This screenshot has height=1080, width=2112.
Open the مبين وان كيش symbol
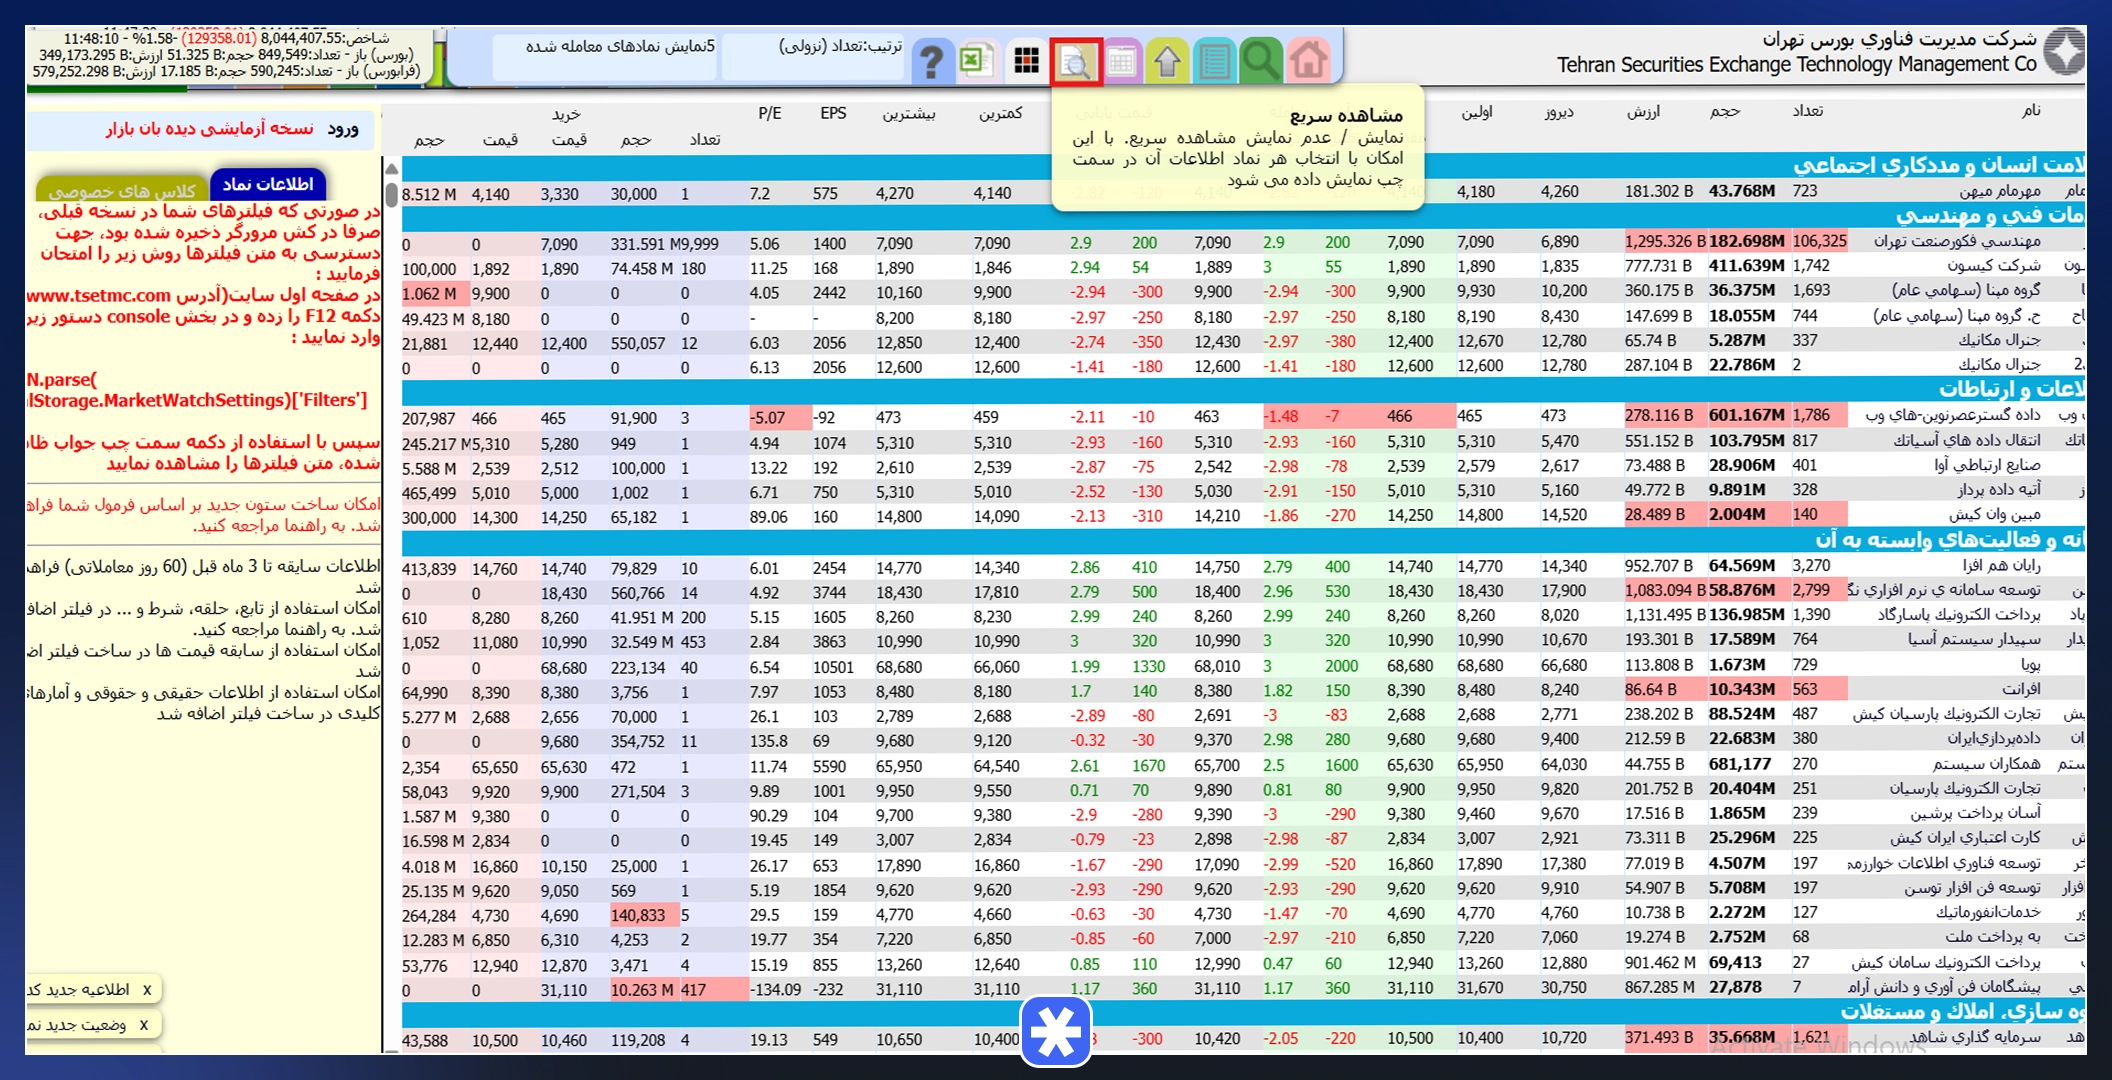tap(1994, 514)
